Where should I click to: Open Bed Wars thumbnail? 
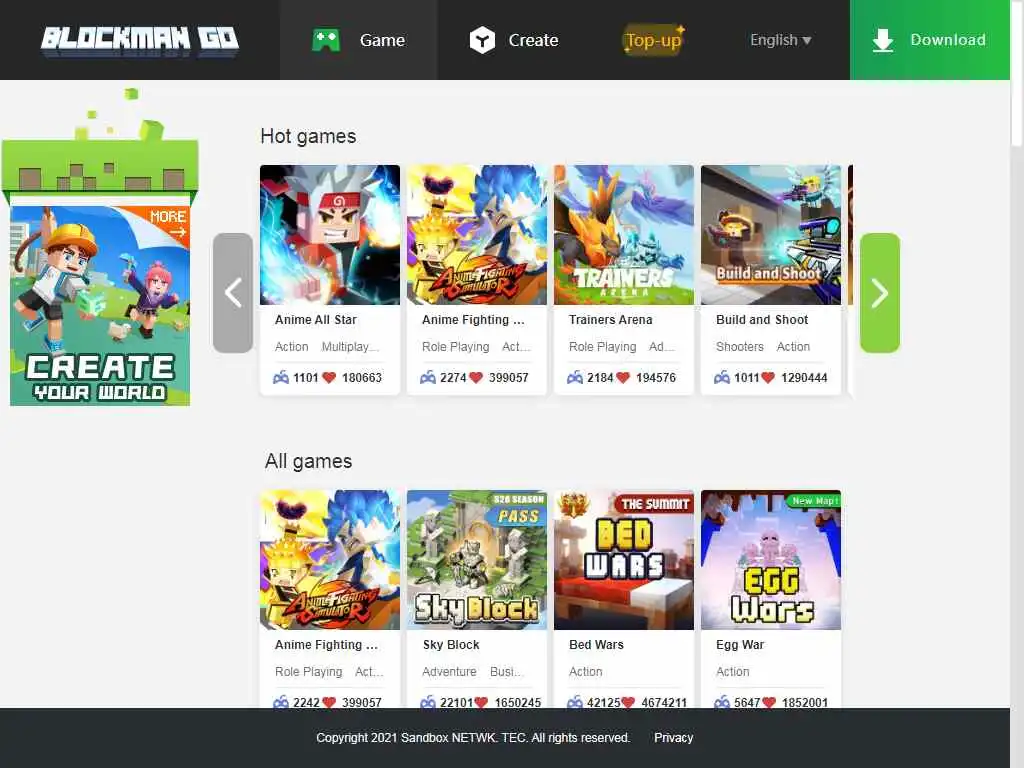[624, 560]
